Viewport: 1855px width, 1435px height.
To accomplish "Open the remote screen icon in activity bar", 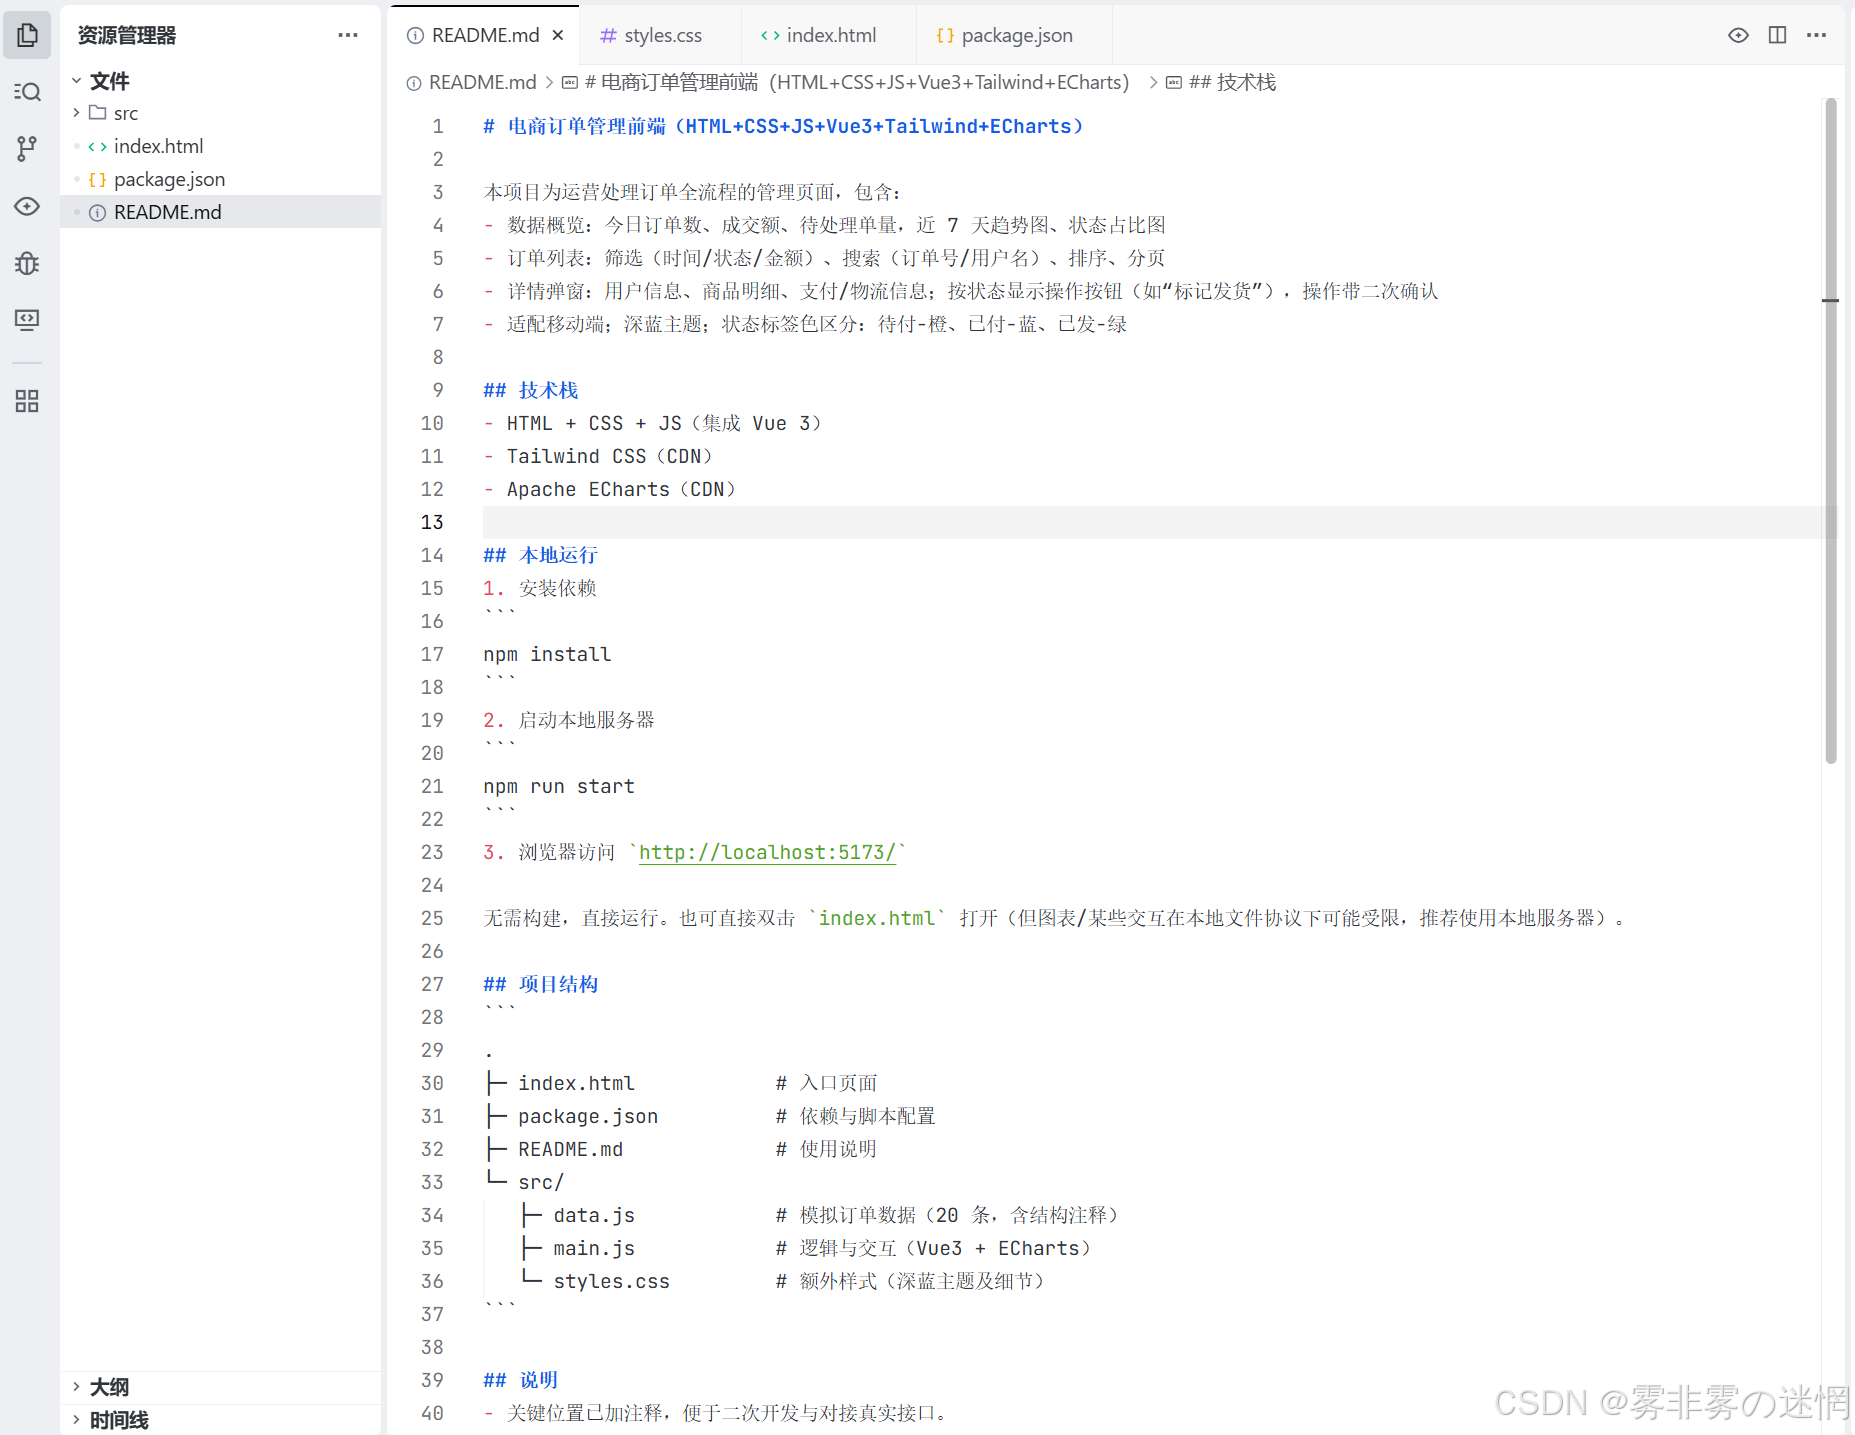I will click(x=27, y=320).
